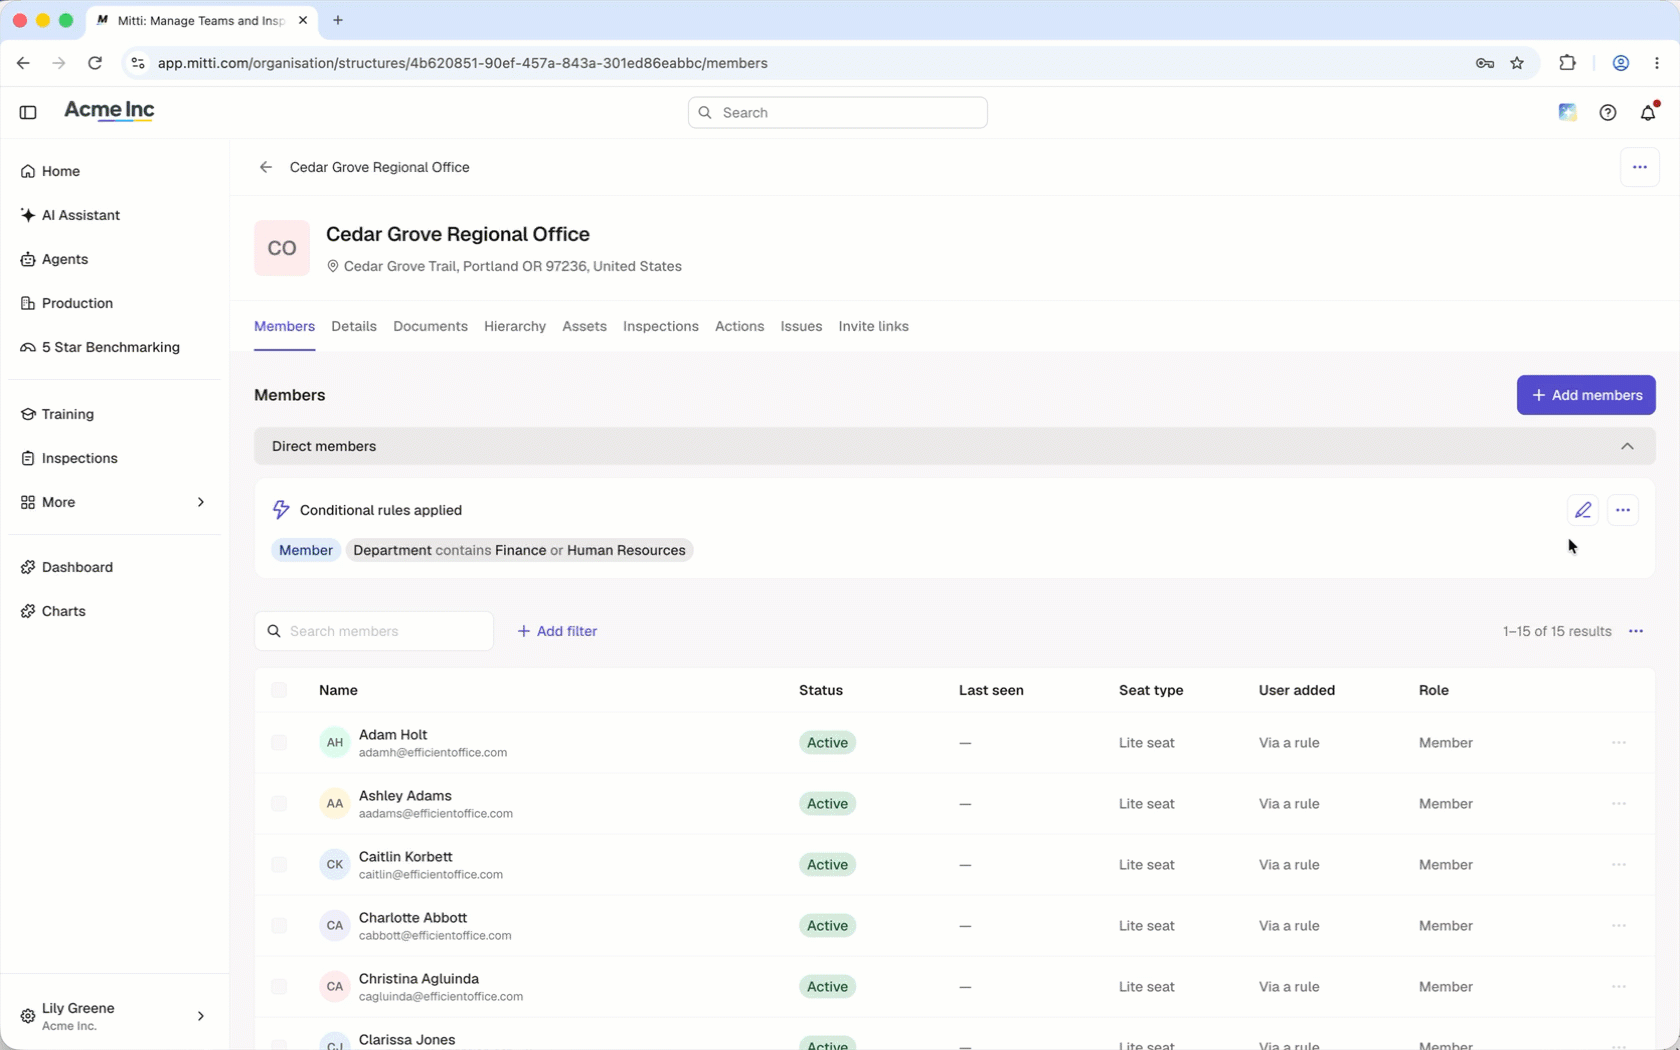Open Ashley Adams row actions menu
The height and width of the screenshot is (1050, 1680).
[1618, 803]
